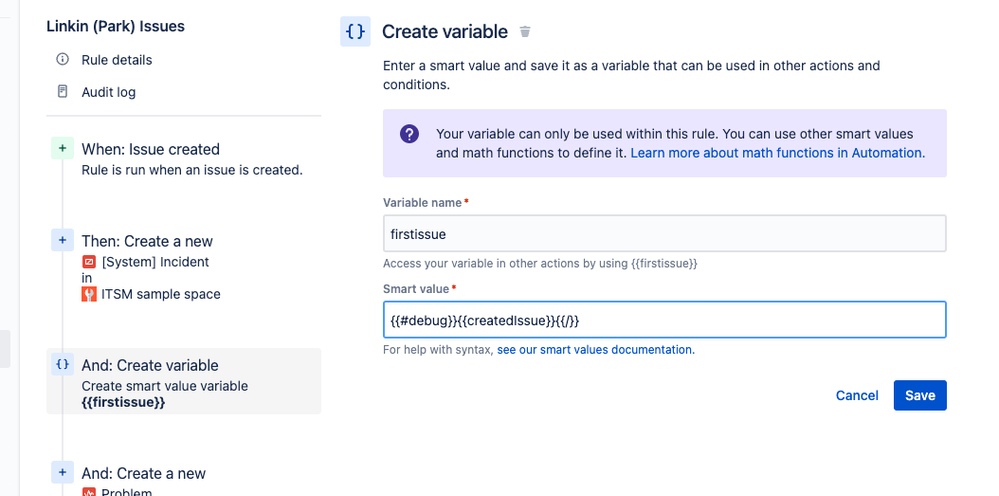This screenshot has width=999, height=496.
Task: Click the purple question mark info icon
Action: (x=409, y=134)
